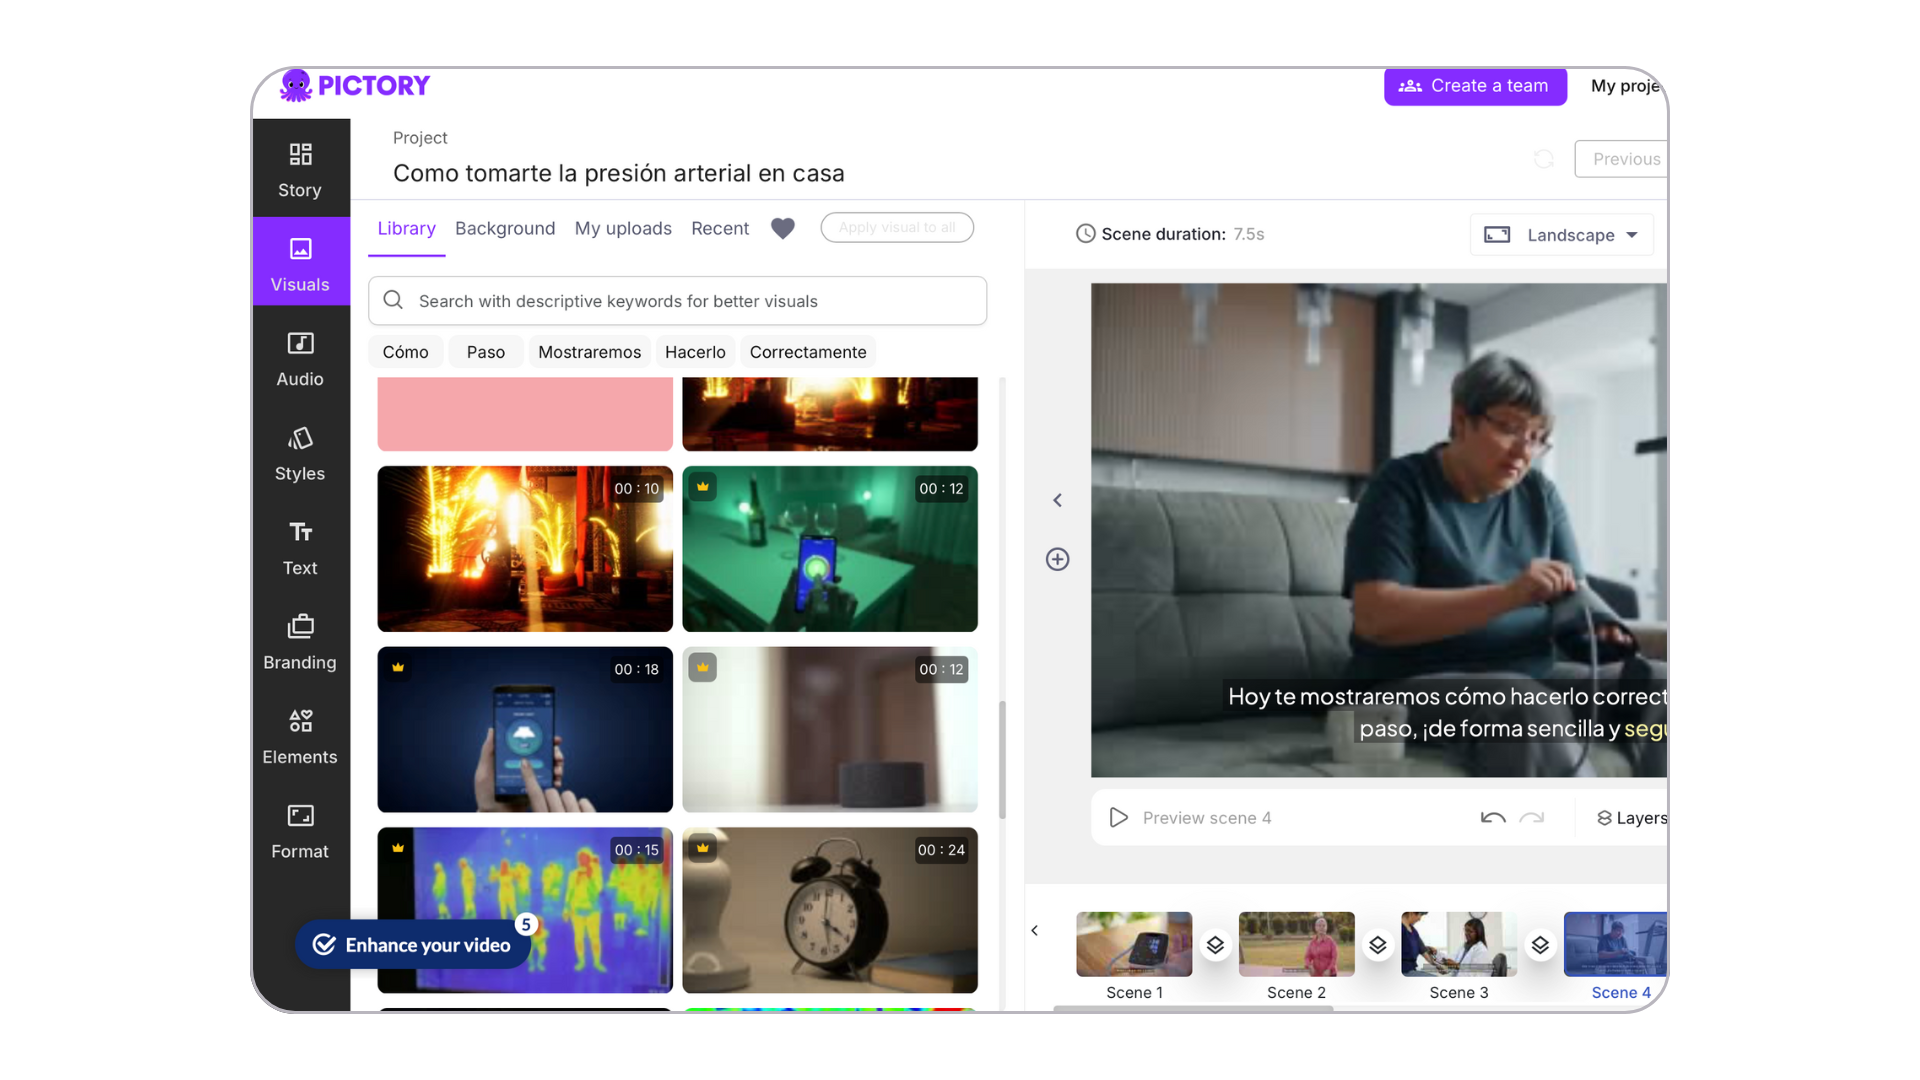Open the Audio panel

(x=300, y=359)
